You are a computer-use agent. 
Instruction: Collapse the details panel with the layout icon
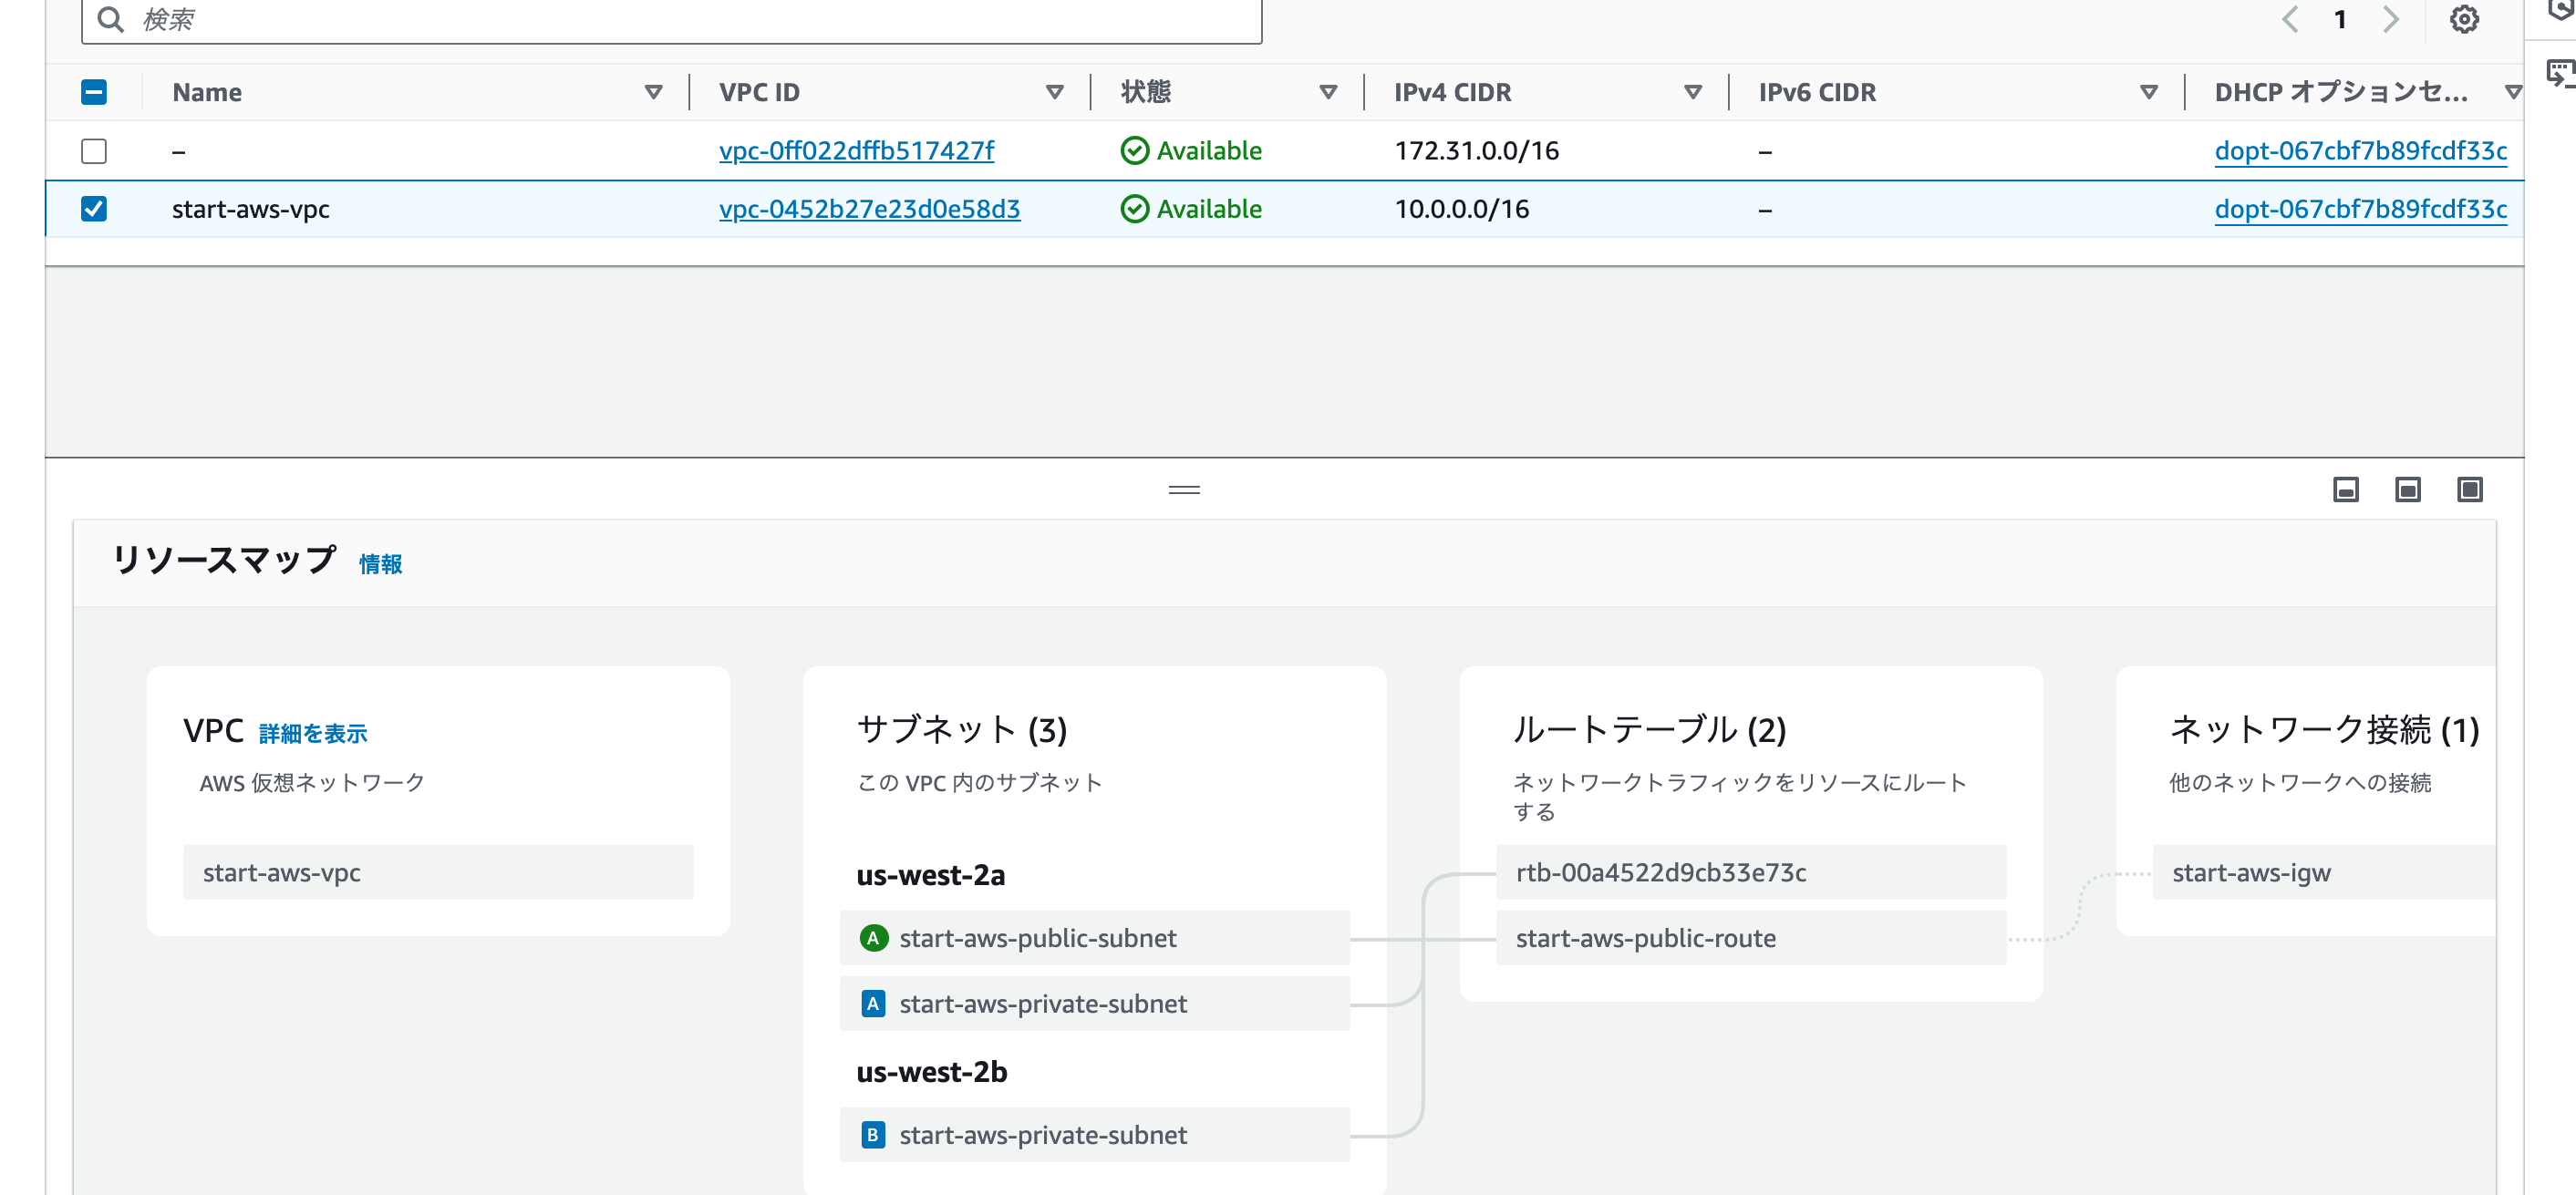pyautogui.click(x=2345, y=490)
